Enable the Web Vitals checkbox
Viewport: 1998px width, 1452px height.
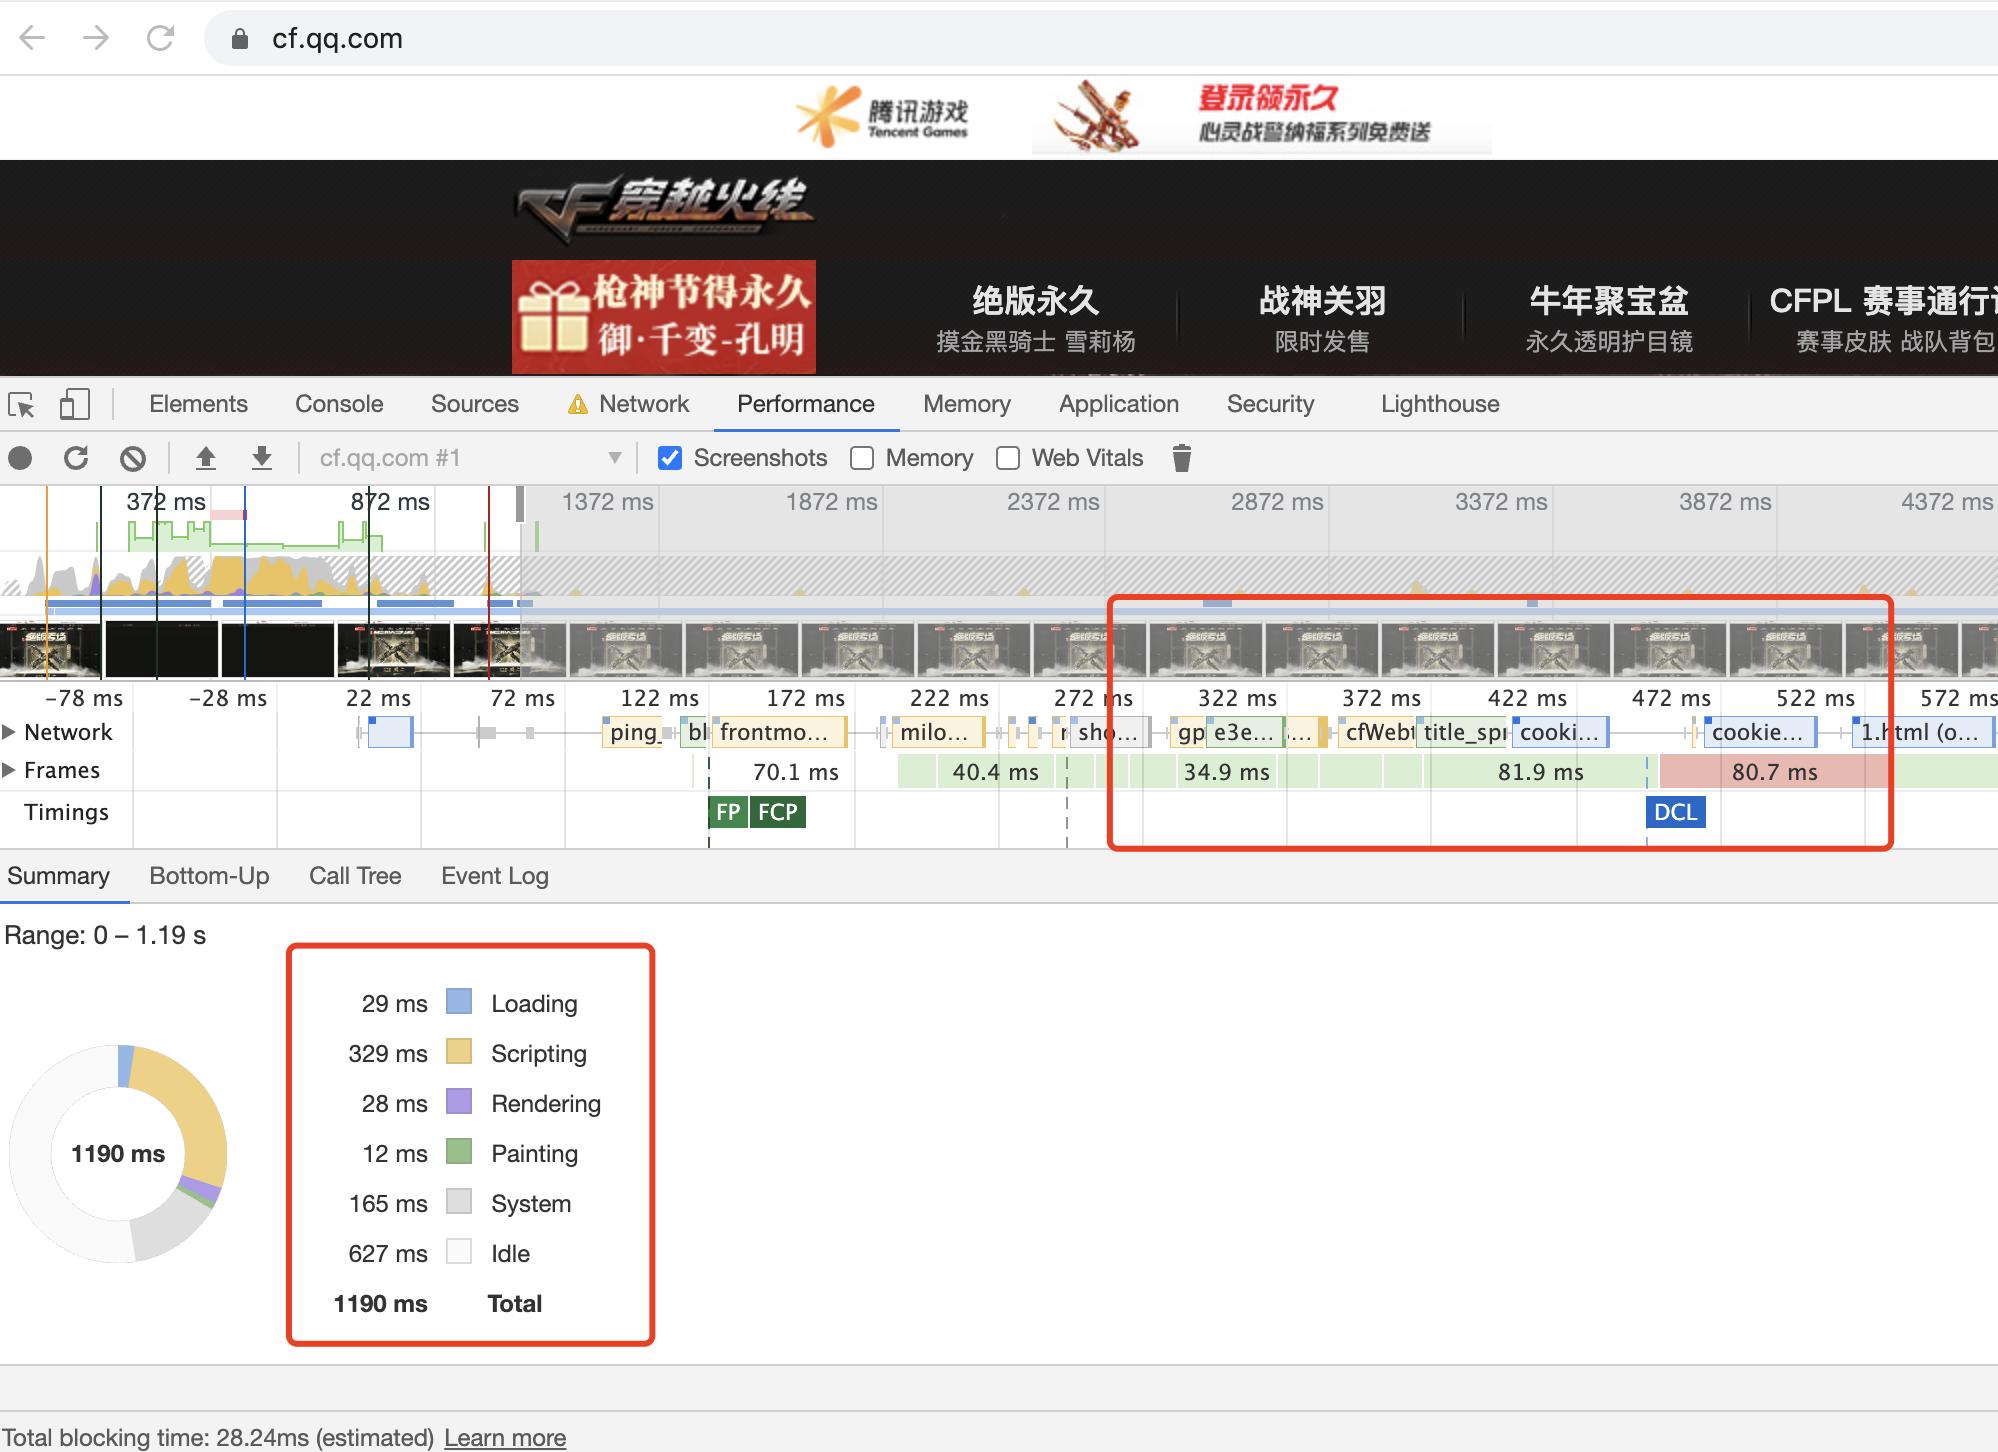1007,458
